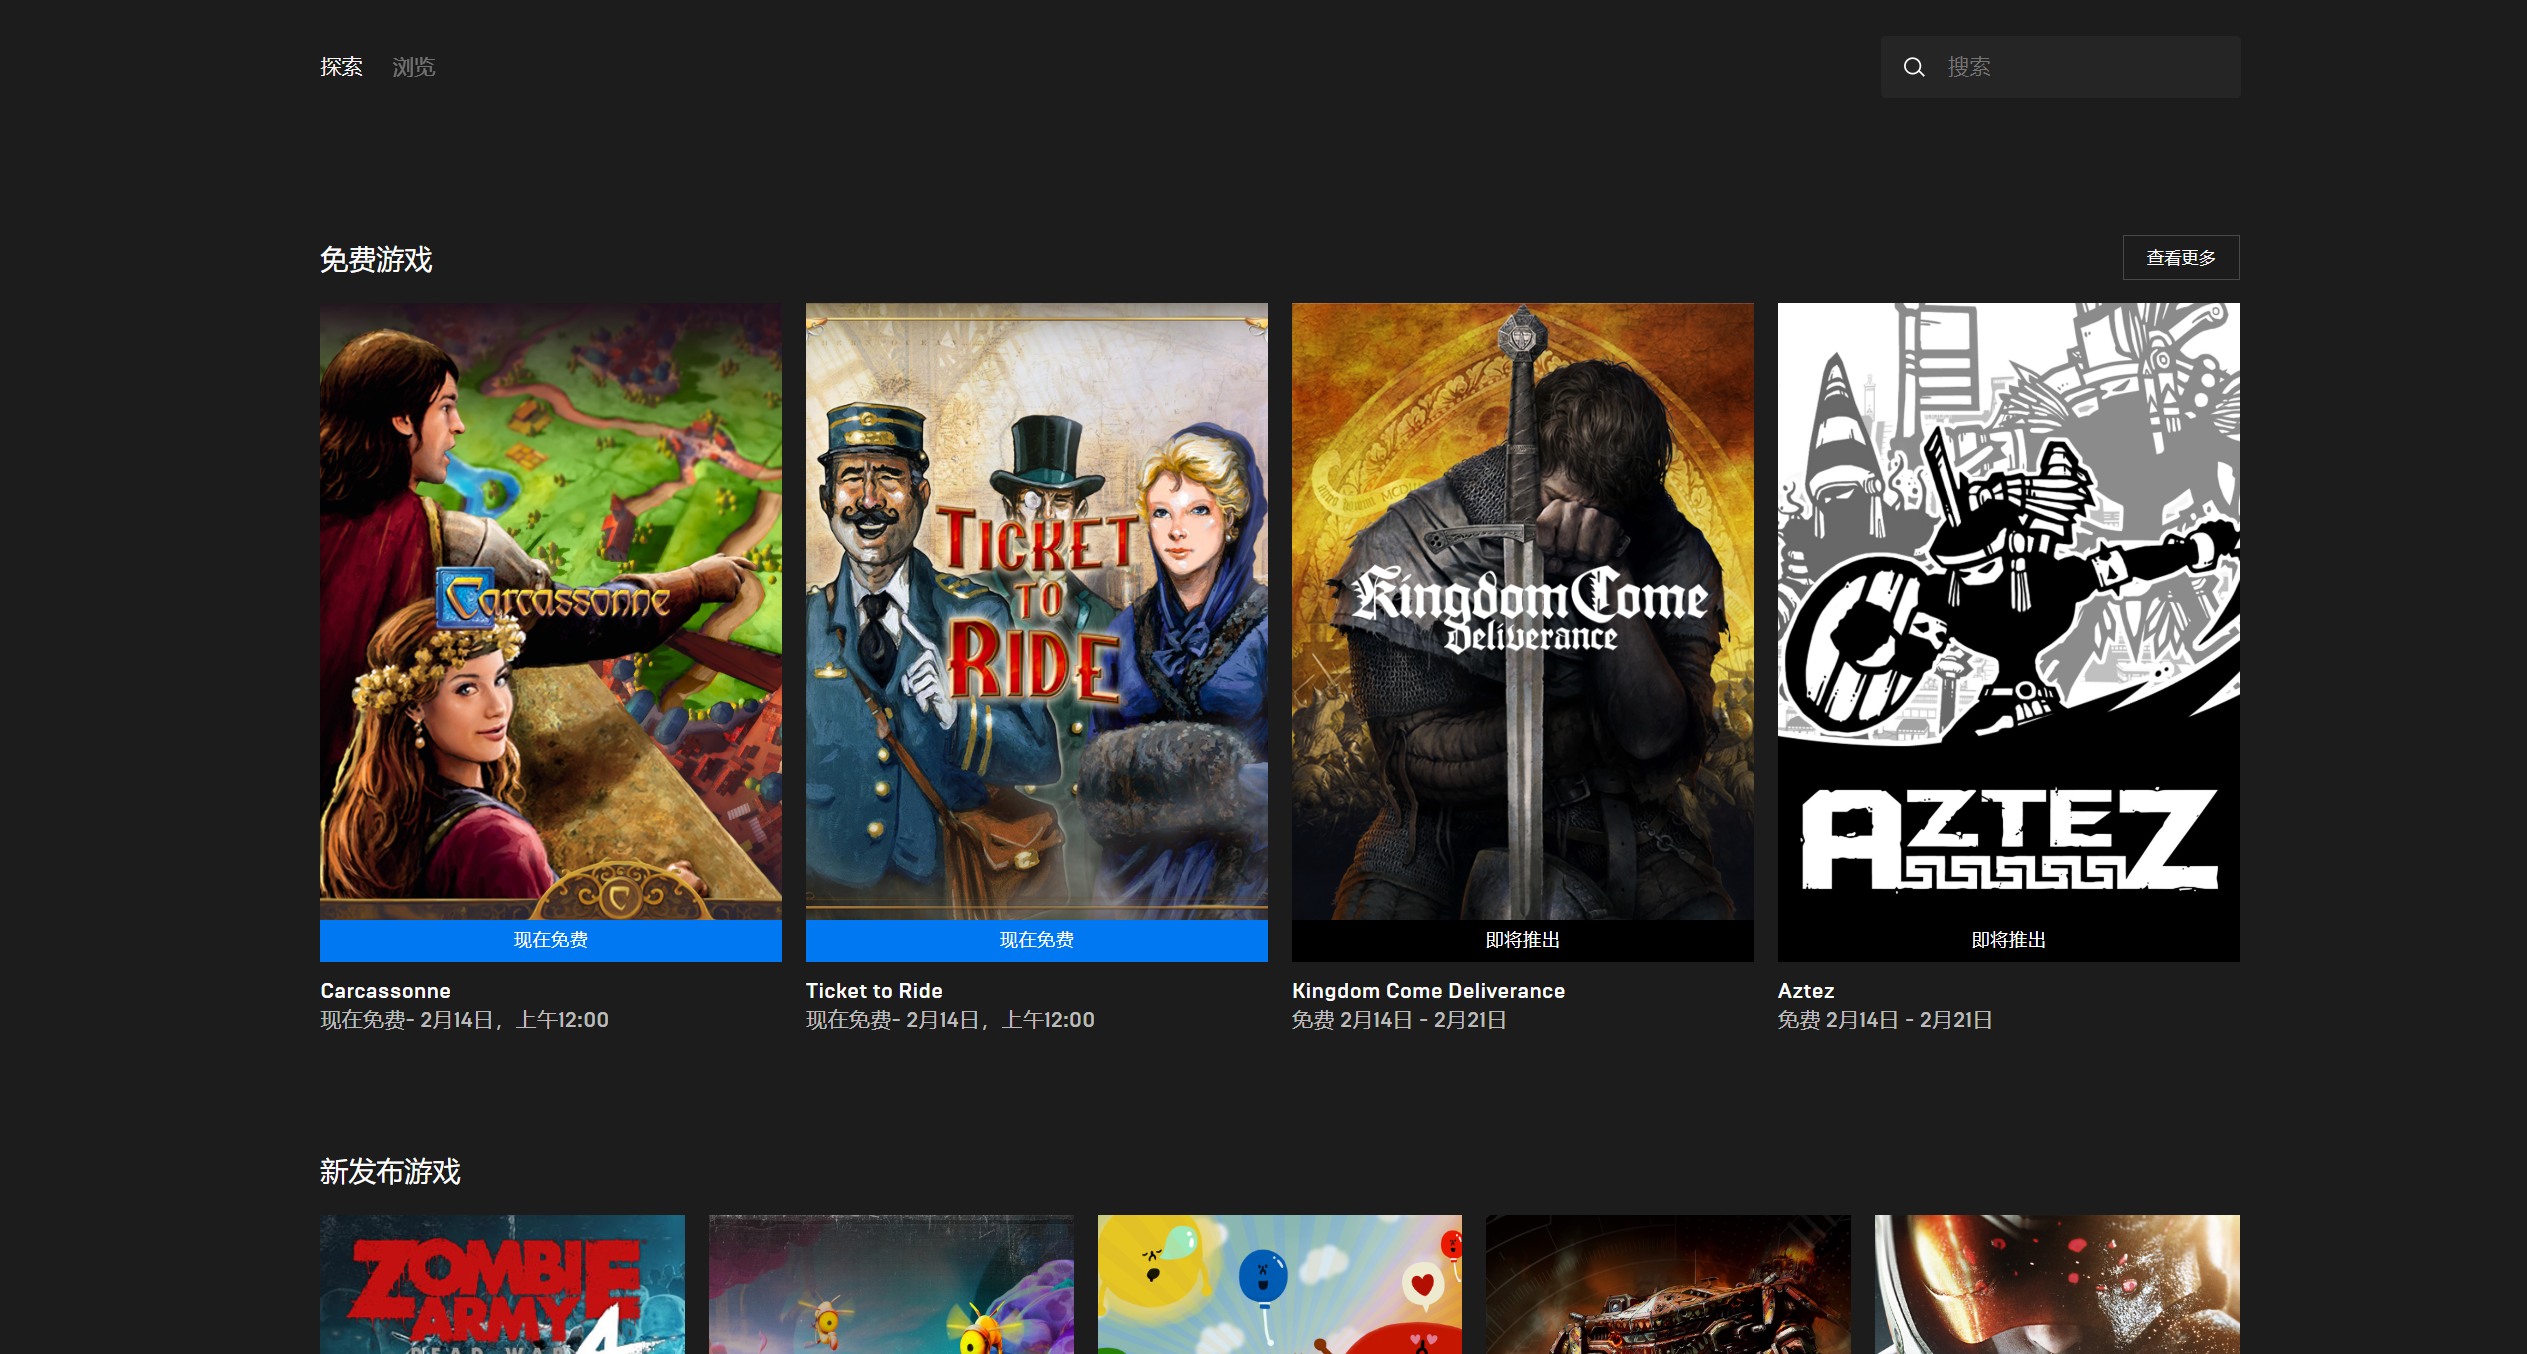Image resolution: width=2527 pixels, height=1354 pixels.
Task: Click Ticket to Ride's 现在免费 date text
Action: click(x=950, y=1020)
